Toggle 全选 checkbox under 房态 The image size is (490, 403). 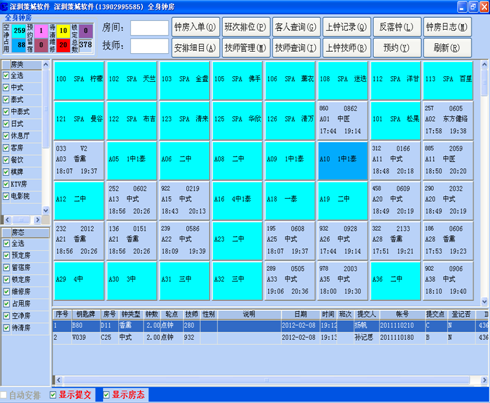click(6, 243)
